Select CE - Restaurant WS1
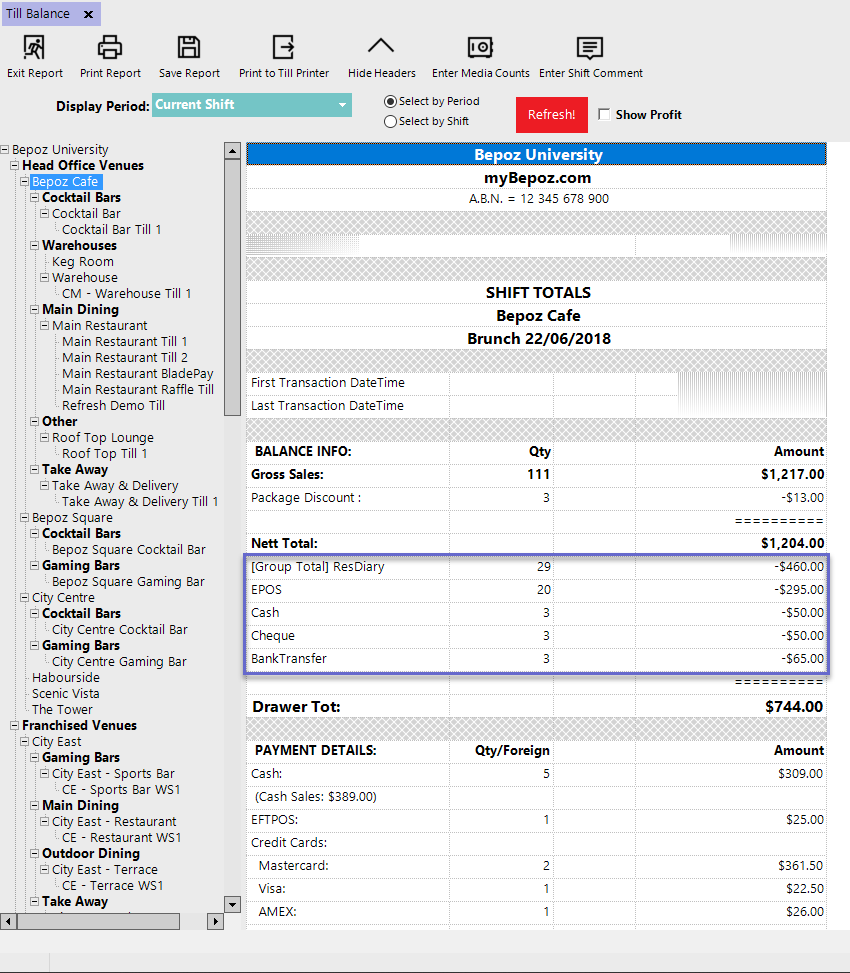 click(122, 838)
